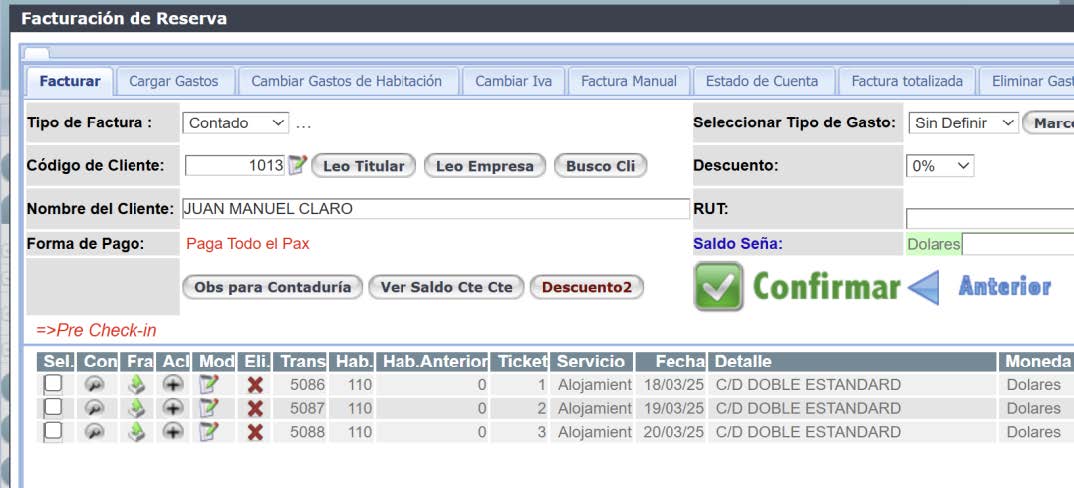Viewport: 1074px width, 488px height.
Task: Click the plus icon for transaction 5088
Action: pos(173,431)
